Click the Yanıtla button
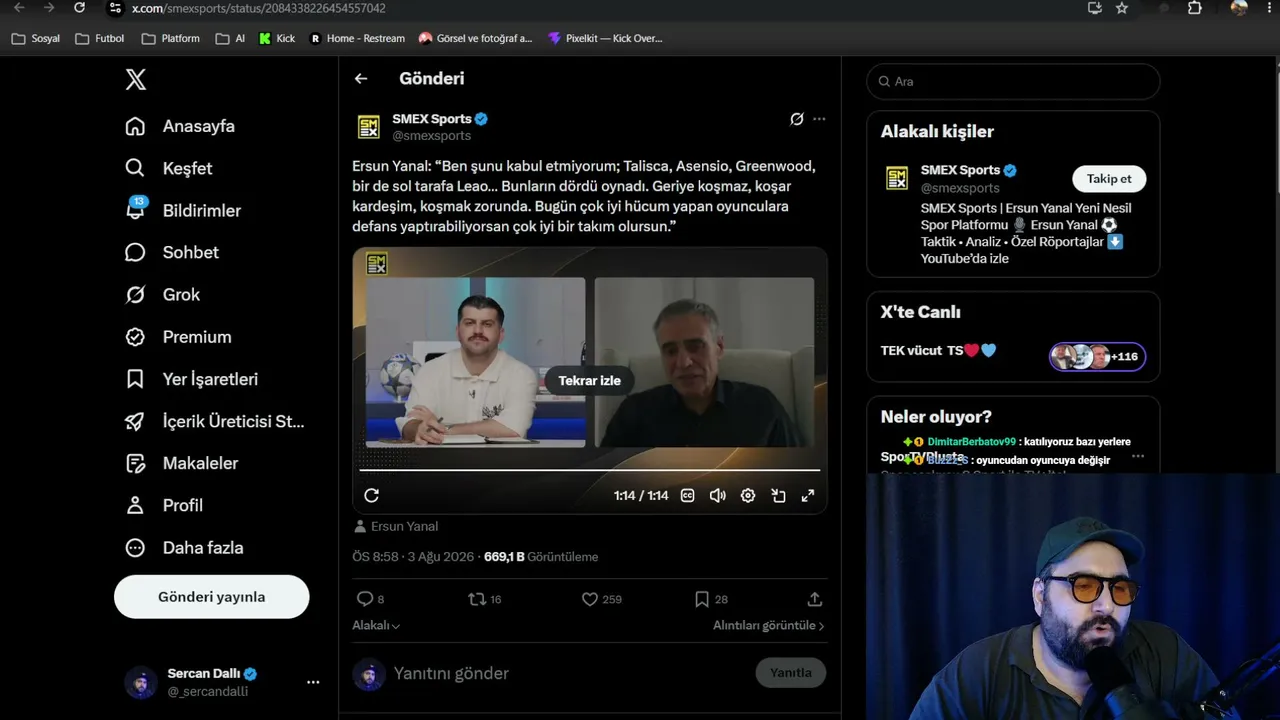This screenshot has height=720, width=1280. click(791, 673)
